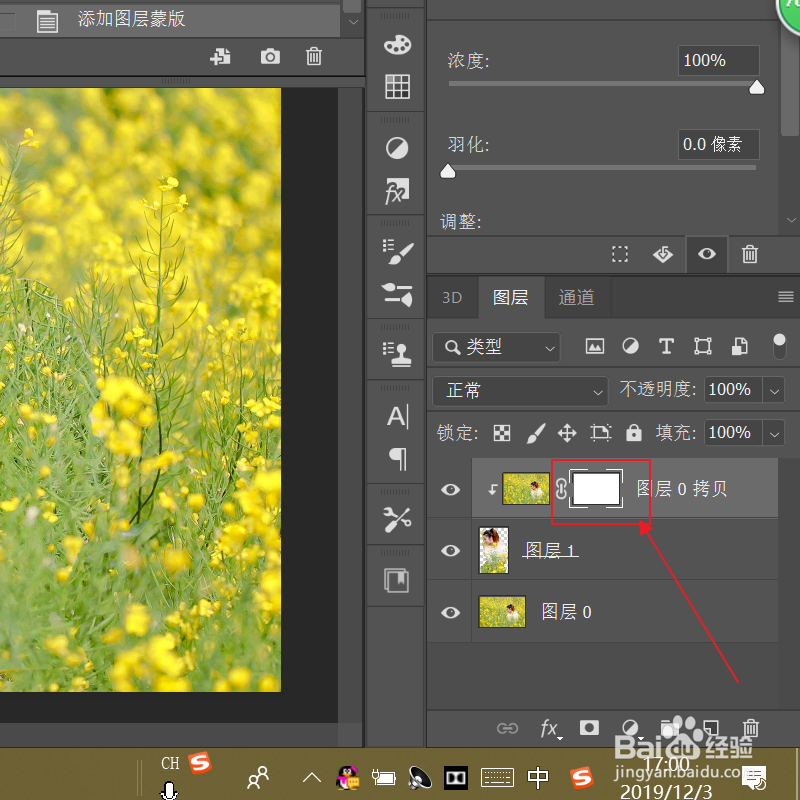Delete current history state trash icon
The image size is (800, 800).
coord(314,56)
